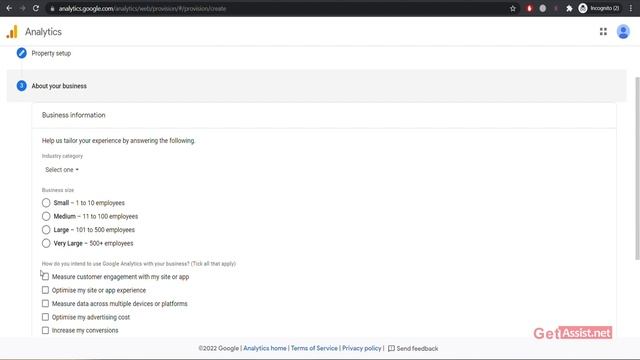Open the Google apps grid
This screenshot has width=640, height=360.
(x=603, y=31)
